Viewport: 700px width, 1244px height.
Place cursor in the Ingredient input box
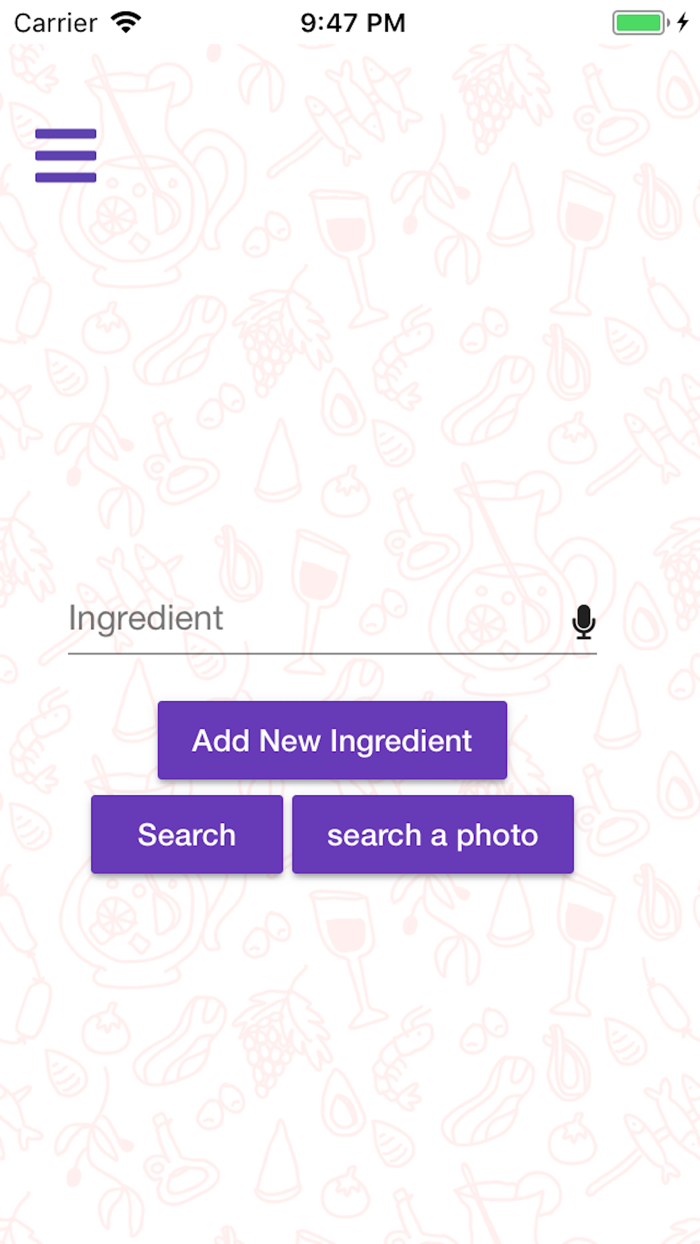click(x=250, y=619)
